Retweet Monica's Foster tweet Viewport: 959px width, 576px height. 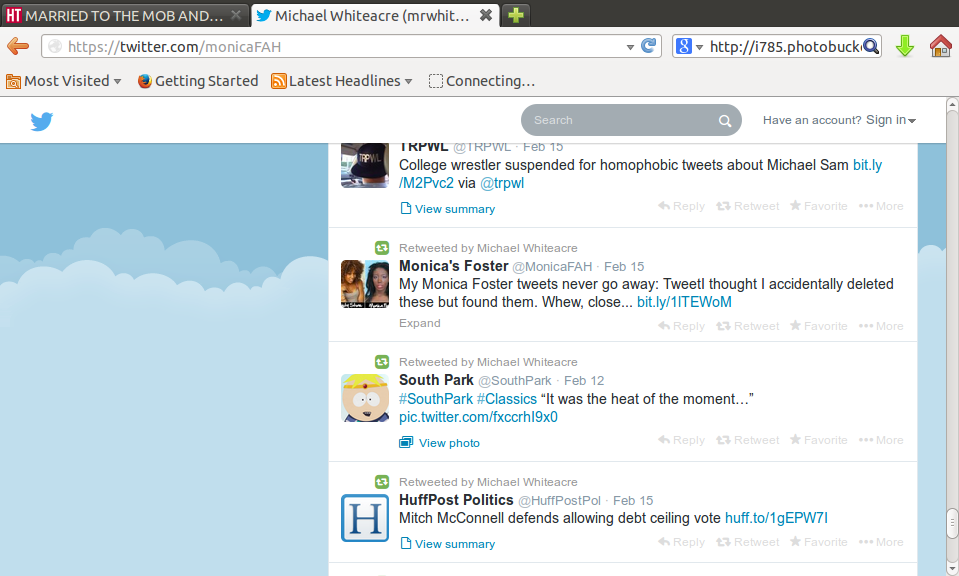point(747,326)
